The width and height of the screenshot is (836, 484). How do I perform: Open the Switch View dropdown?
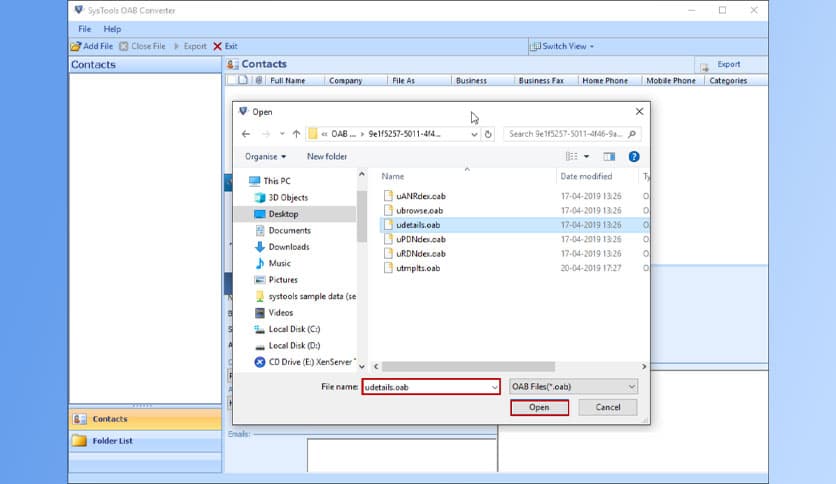[562, 46]
